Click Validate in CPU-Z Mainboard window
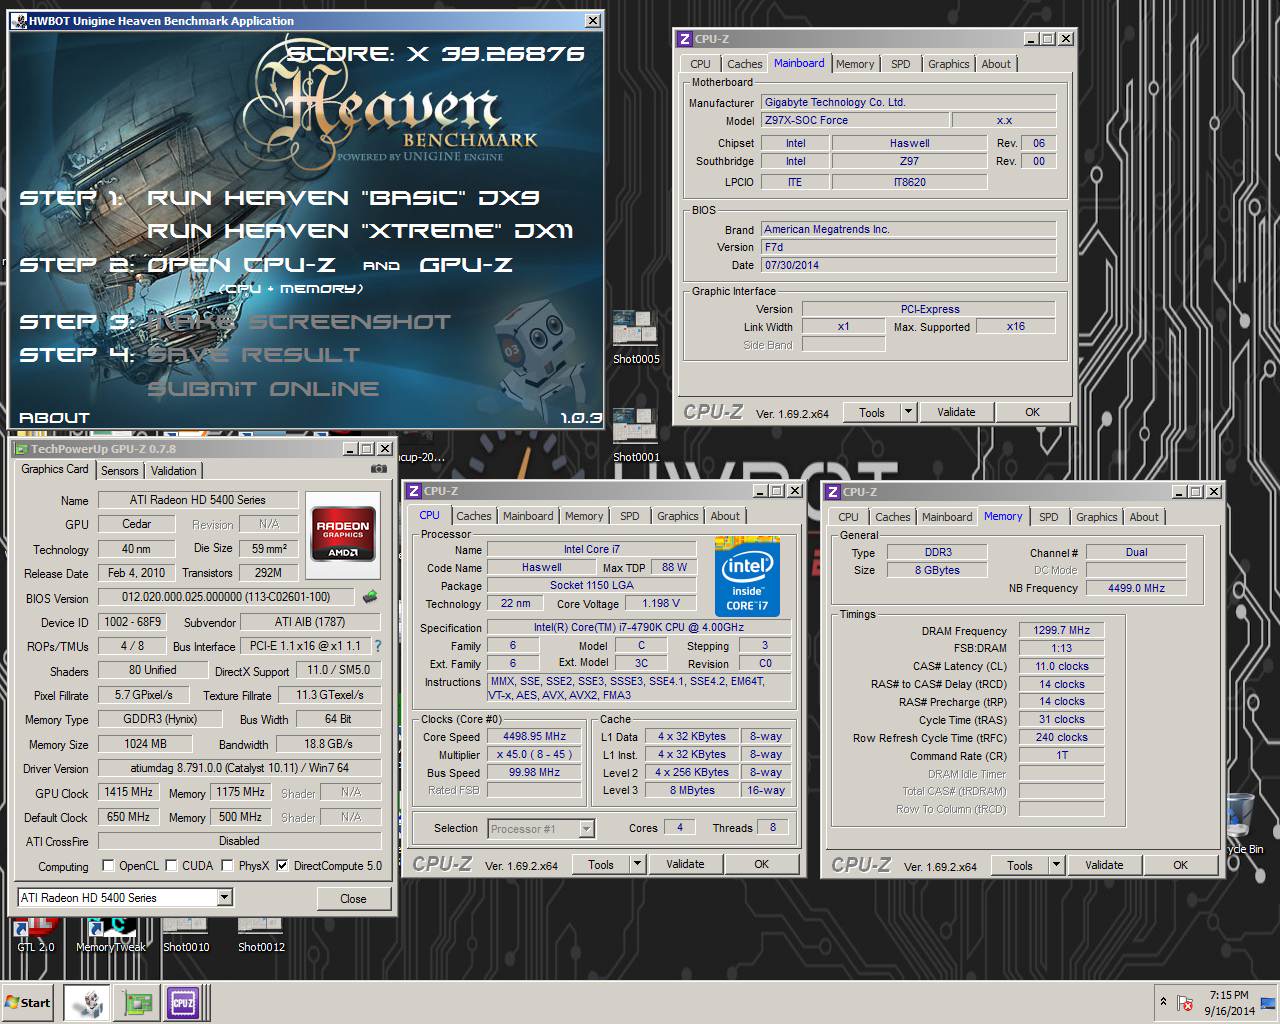The image size is (1280, 1024). (956, 412)
